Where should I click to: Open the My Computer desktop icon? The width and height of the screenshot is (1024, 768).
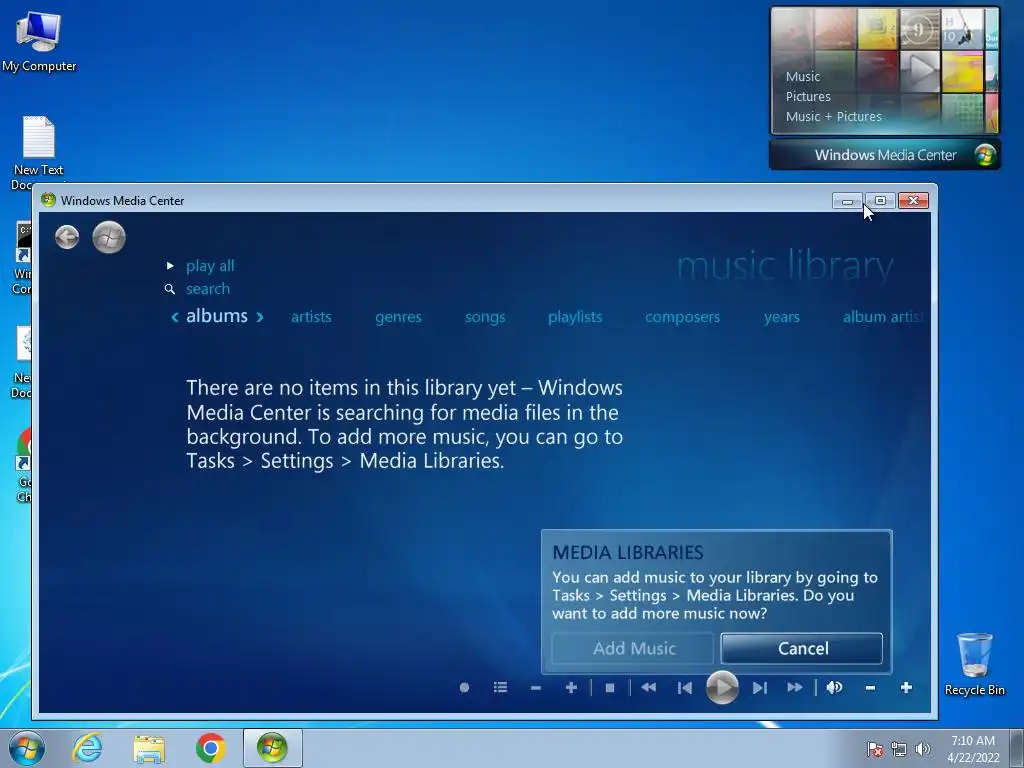39,41
